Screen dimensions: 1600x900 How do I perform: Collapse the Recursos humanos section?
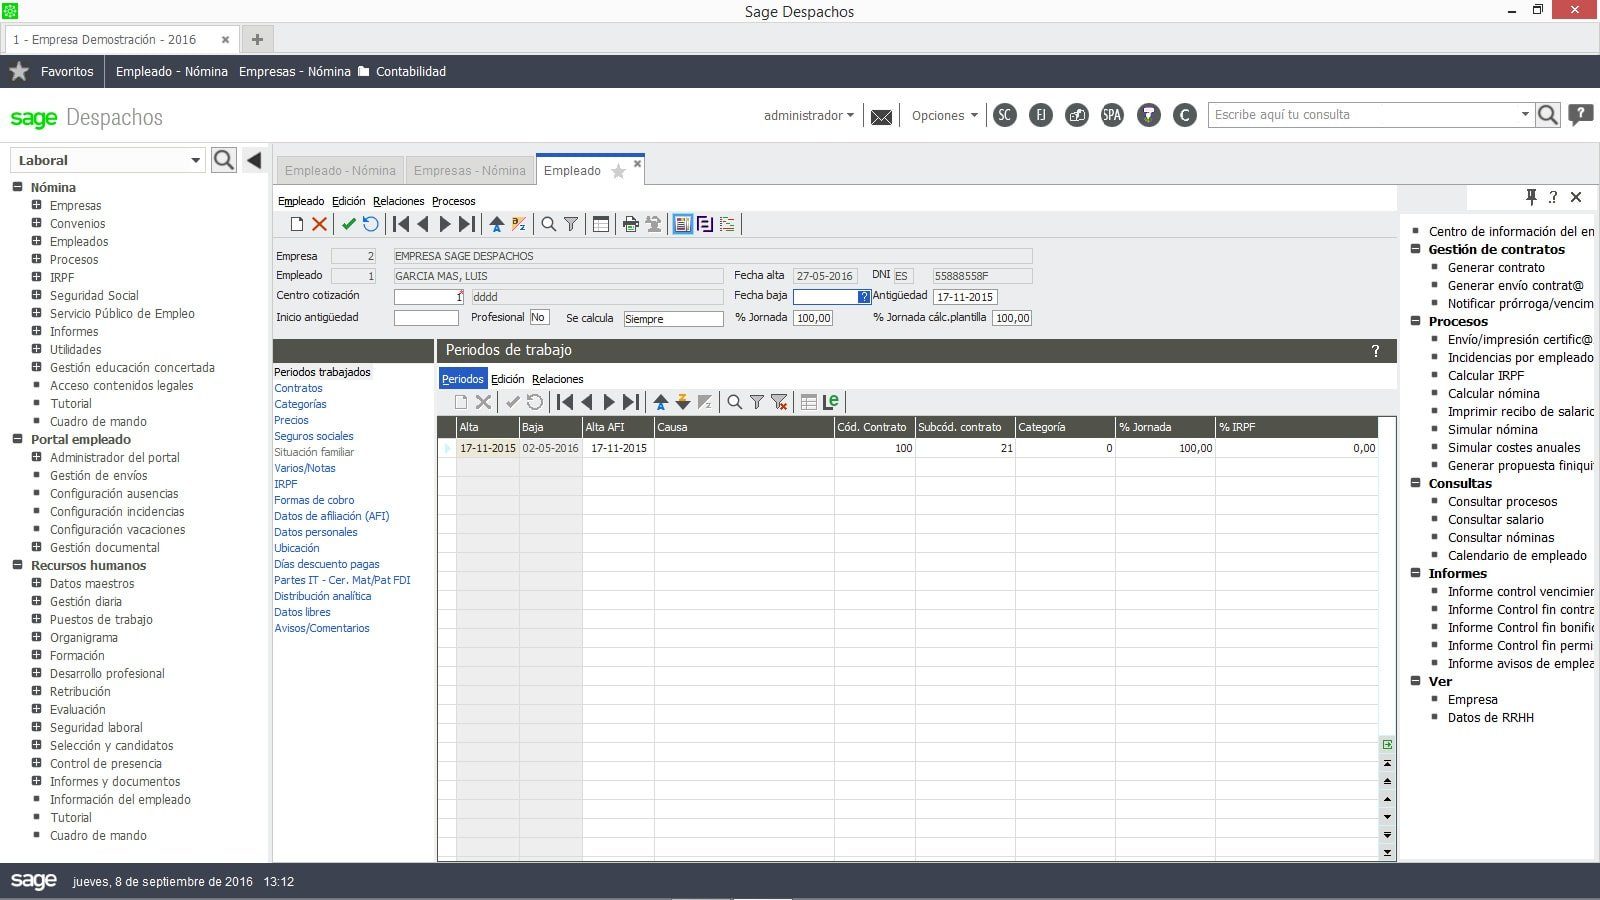pos(18,565)
